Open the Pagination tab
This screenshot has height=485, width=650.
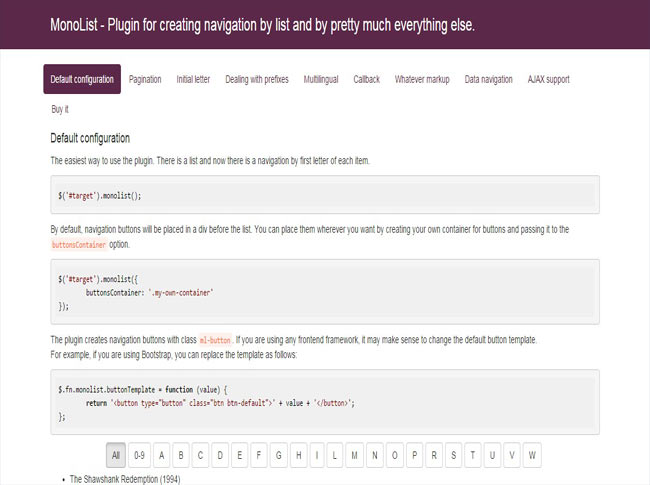(145, 79)
